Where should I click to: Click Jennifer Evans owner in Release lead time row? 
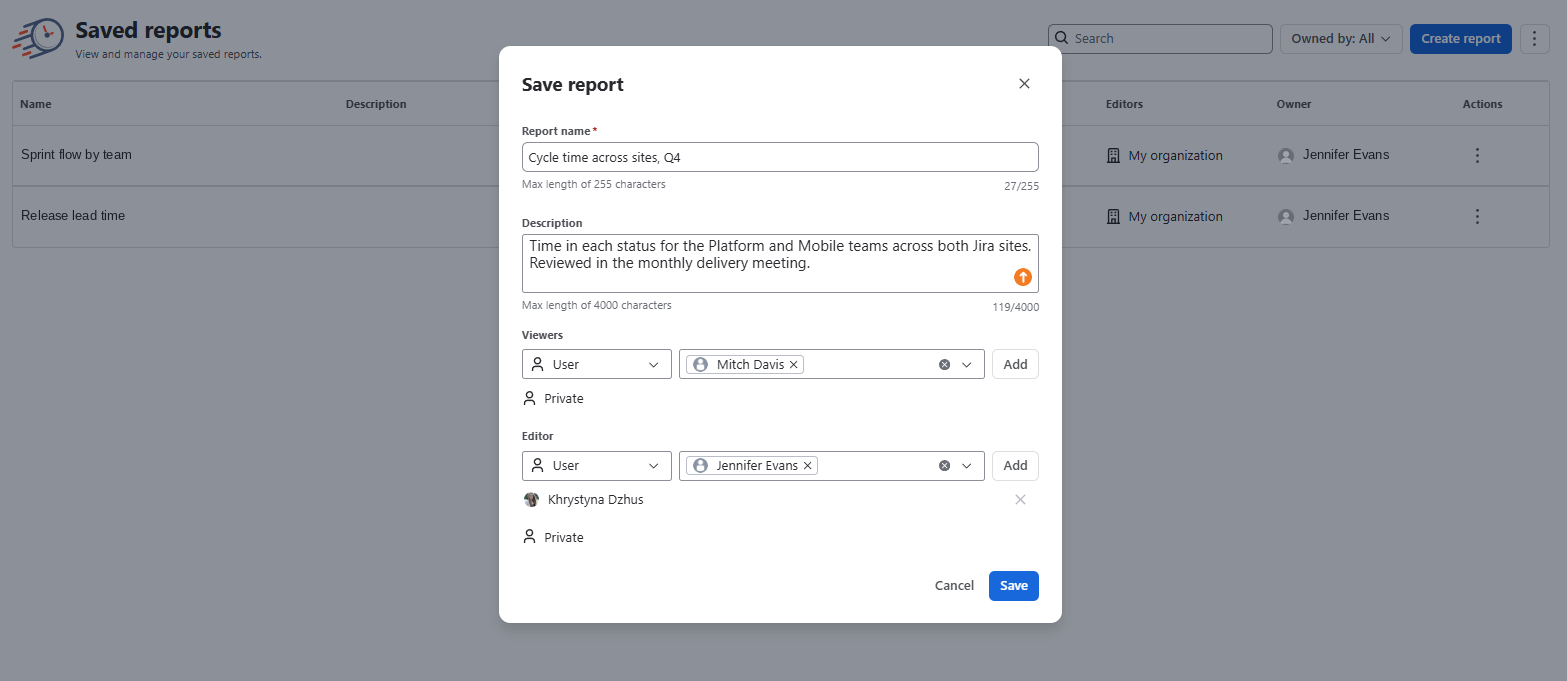point(1346,216)
